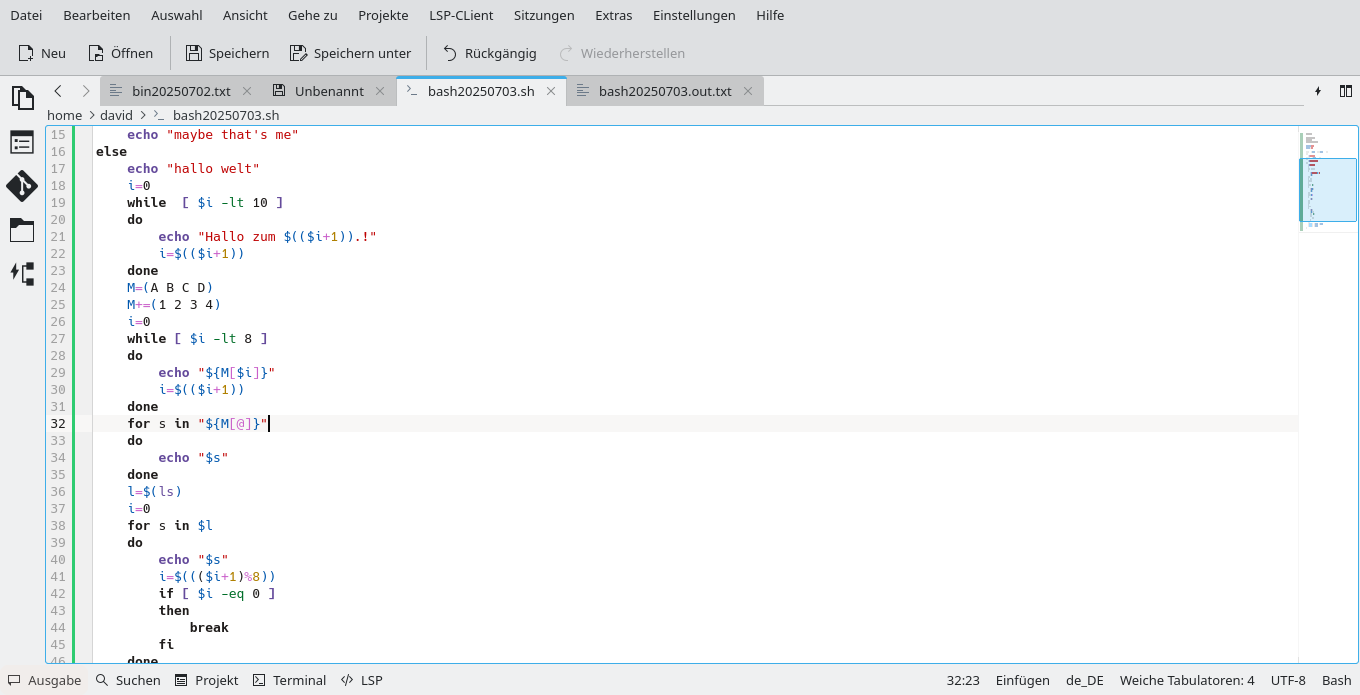The image size is (1360, 695).
Task: Open the UTF-8 encoding selector
Action: coord(1288,680)
